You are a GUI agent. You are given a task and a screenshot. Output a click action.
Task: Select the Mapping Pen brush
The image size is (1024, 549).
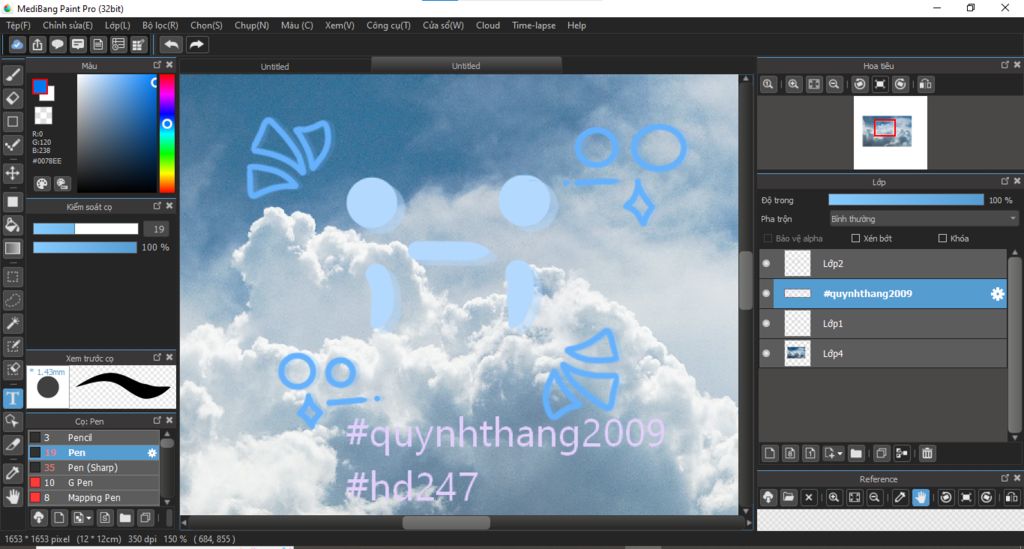pos(94,497)
